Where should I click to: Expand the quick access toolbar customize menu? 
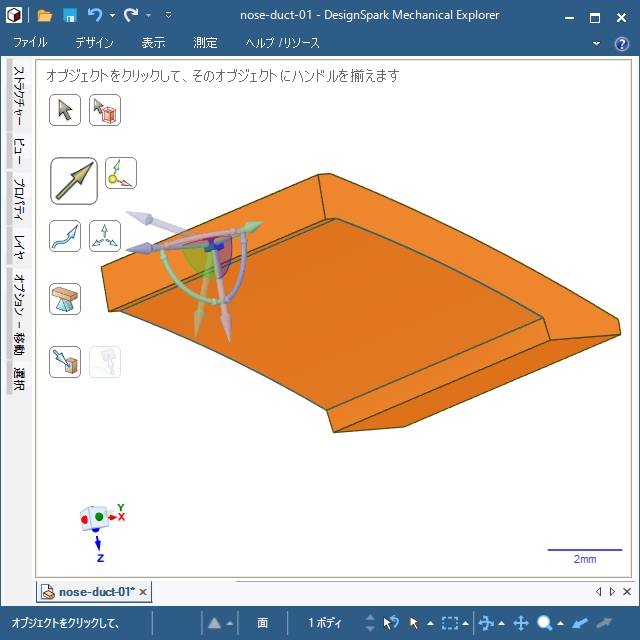(x=168, y=16)
